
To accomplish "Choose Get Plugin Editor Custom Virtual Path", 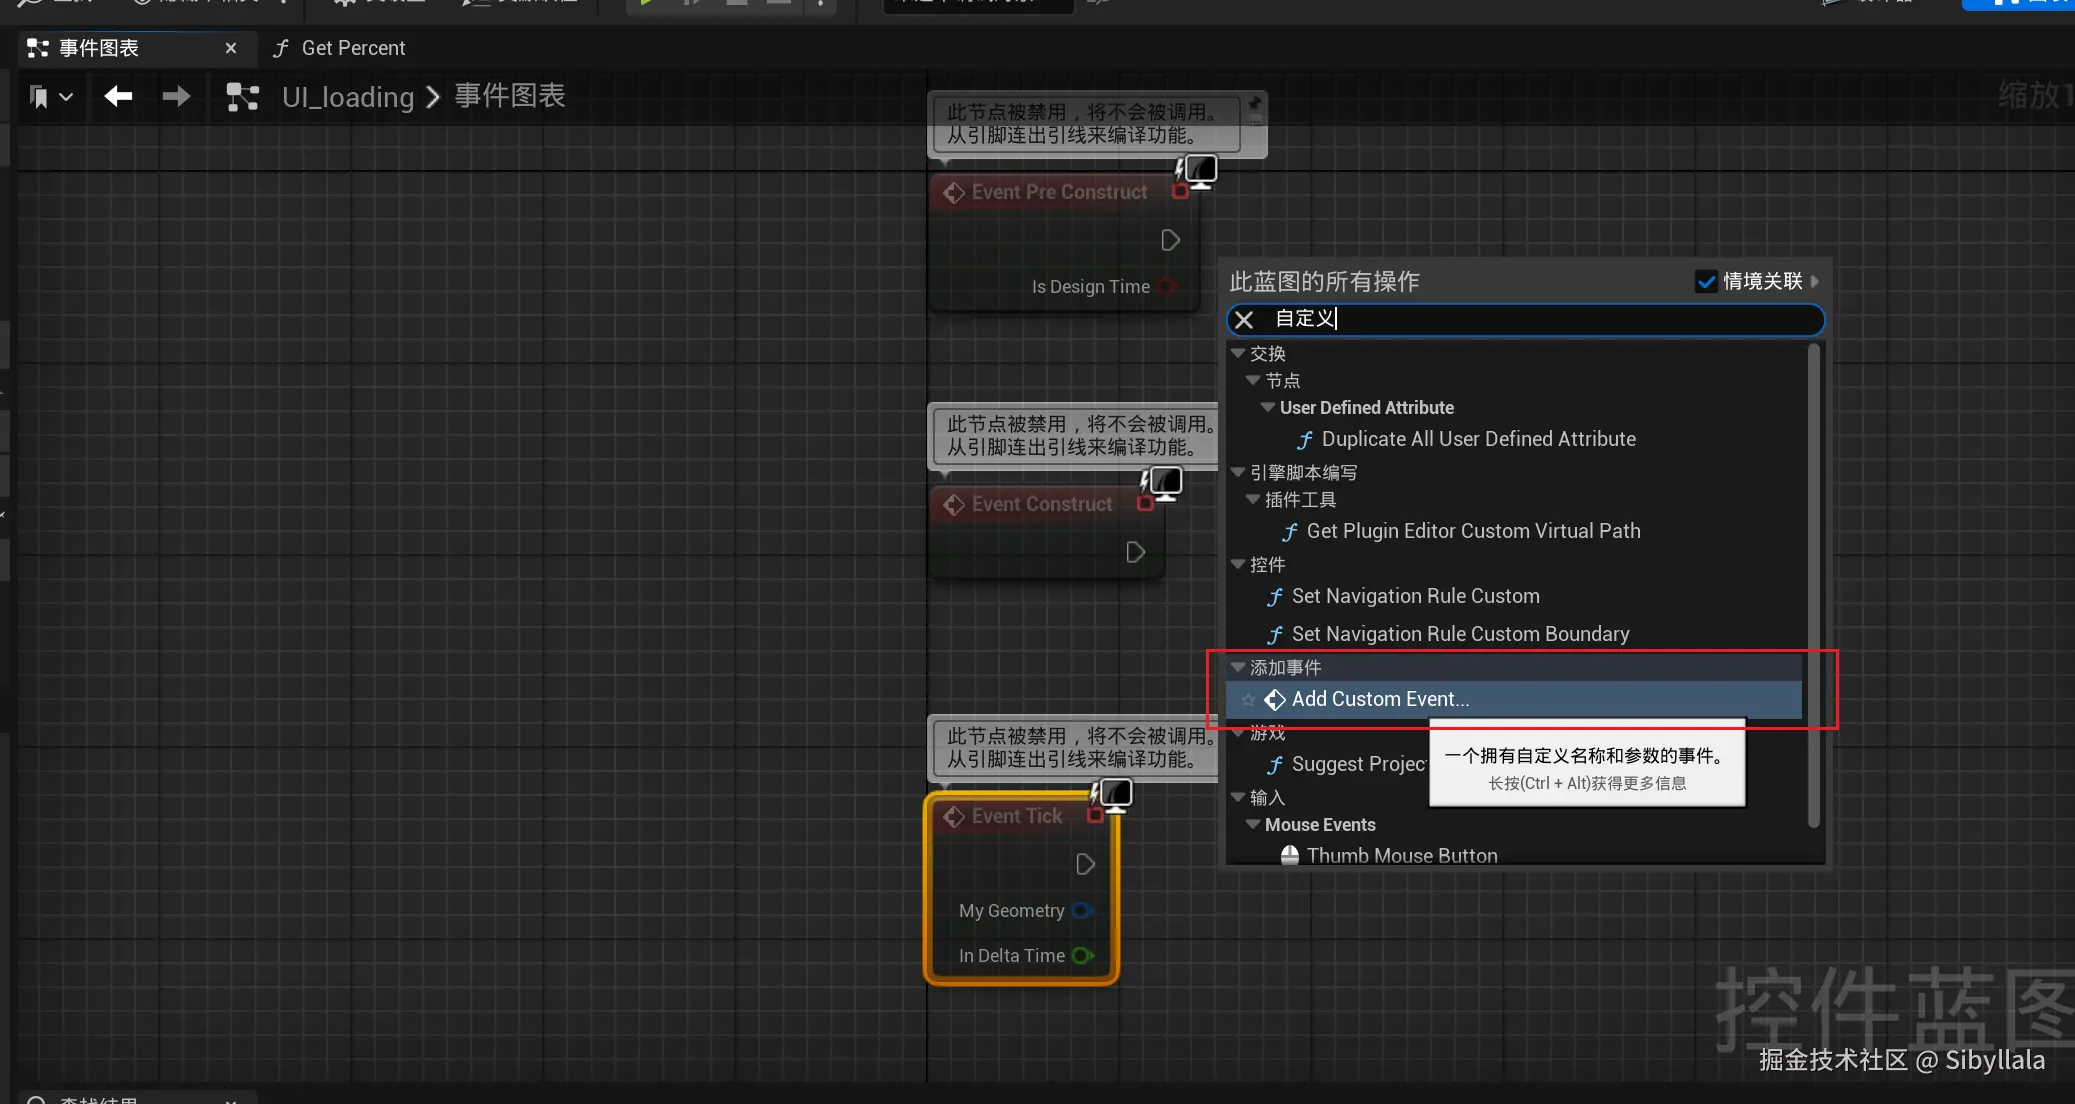I will click(x=1473, y=531).
